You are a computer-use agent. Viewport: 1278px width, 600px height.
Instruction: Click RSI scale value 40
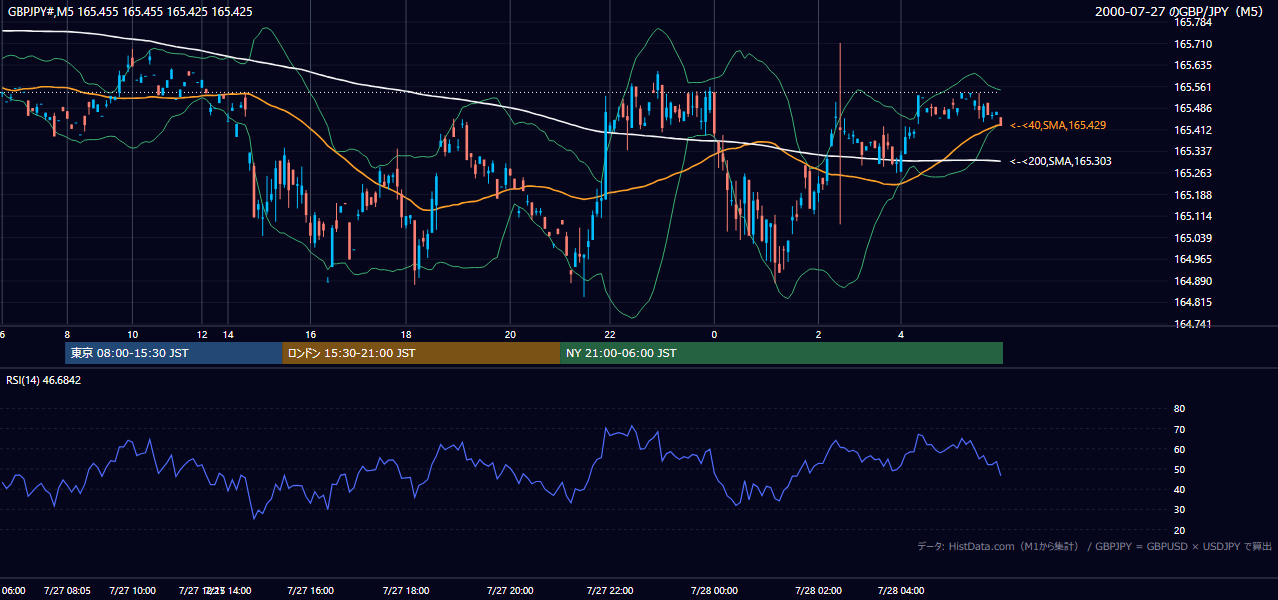pos(1179,489)
